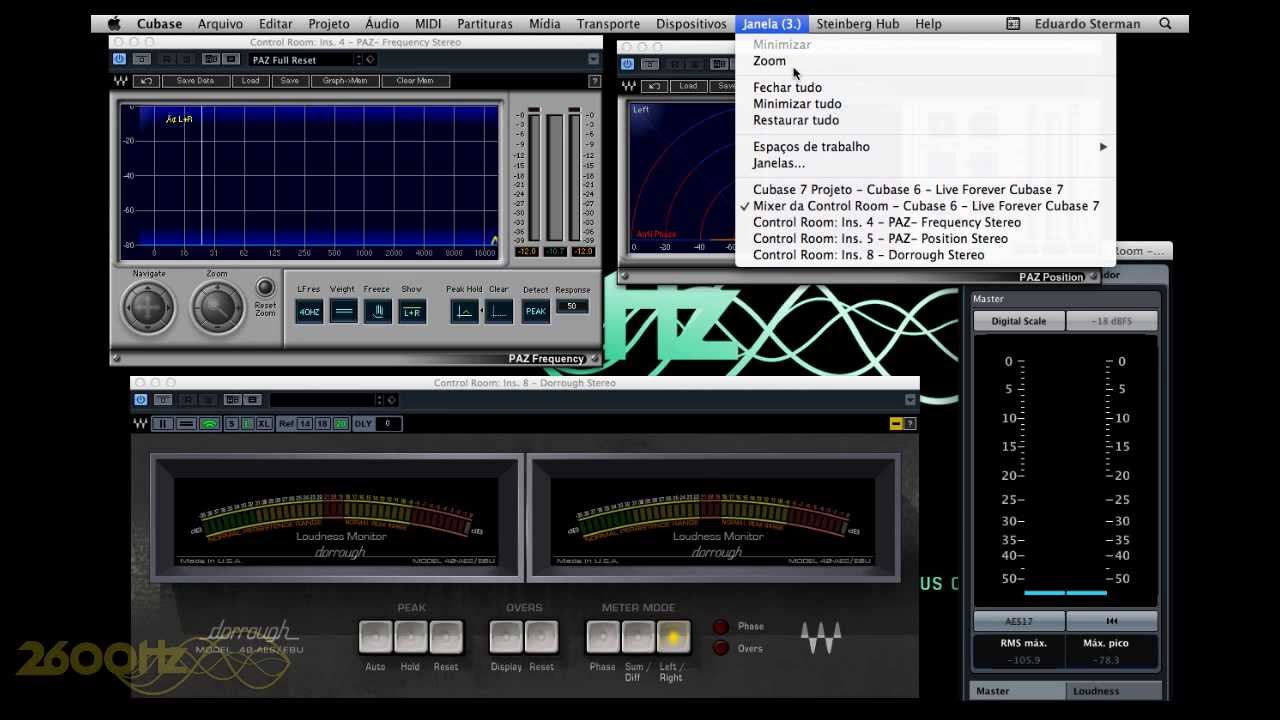Image resolution: width=1280 pixels, height=720 pixels.
Task: Click meter reset rewind icon
Action: click(x=1112, y=621)
